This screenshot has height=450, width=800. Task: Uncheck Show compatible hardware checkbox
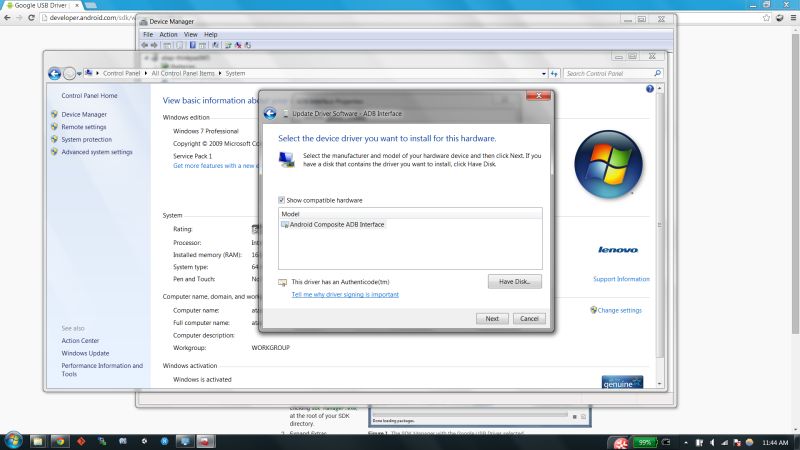click(281, 200)
